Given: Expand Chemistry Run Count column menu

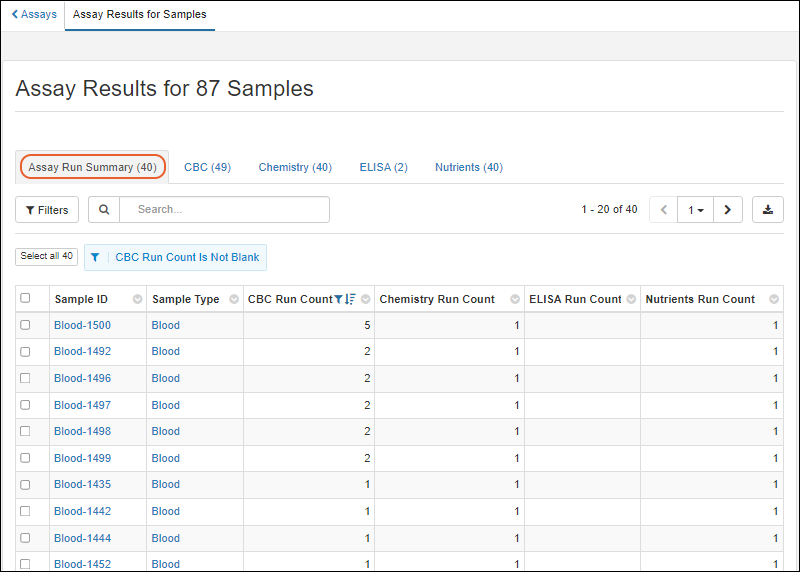Looking at the screenshot, I should [515, 299].
